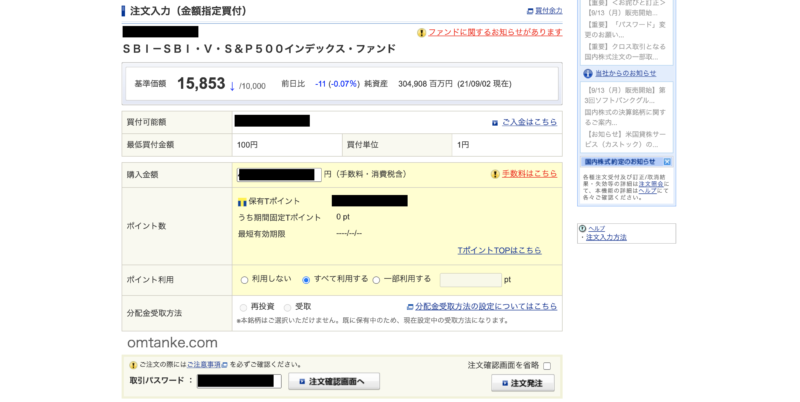800x402 pixels.
Task: Open the 当社からのお知らせ link
Action: 626,73
